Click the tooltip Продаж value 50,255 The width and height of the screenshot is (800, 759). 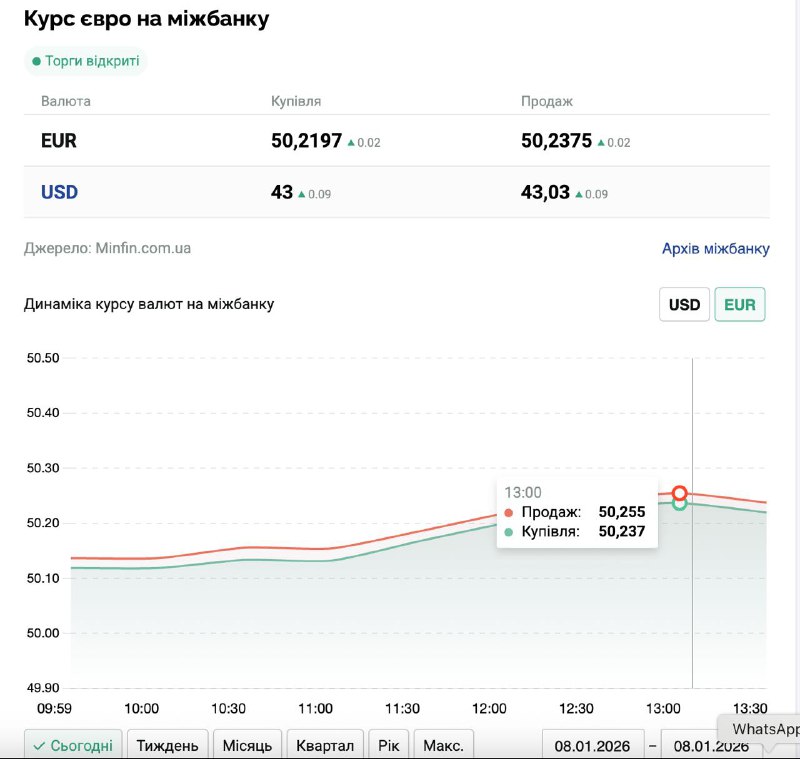(x=622, y=512)
